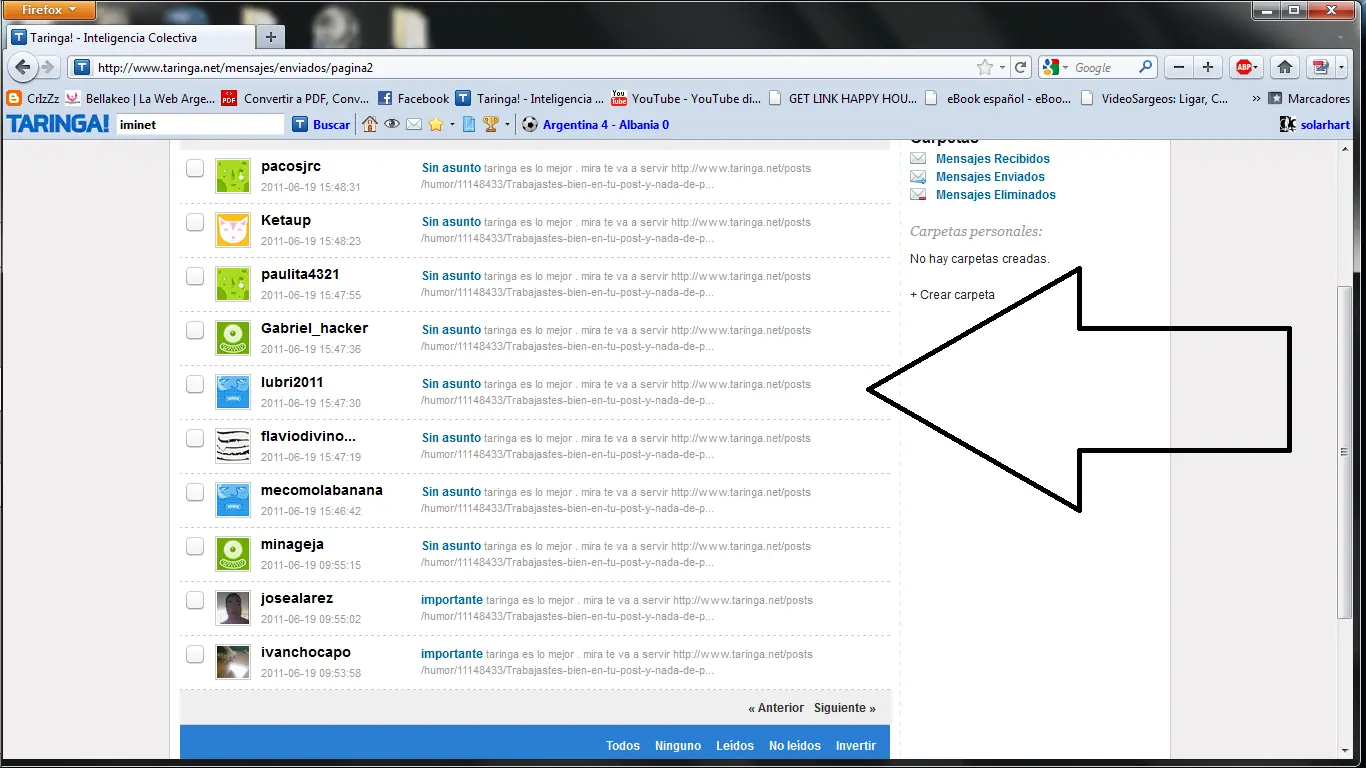Click the envelope icon beside Mensajes Recibidos
The width and height of the screenshot is (1366, 768).
918,158
